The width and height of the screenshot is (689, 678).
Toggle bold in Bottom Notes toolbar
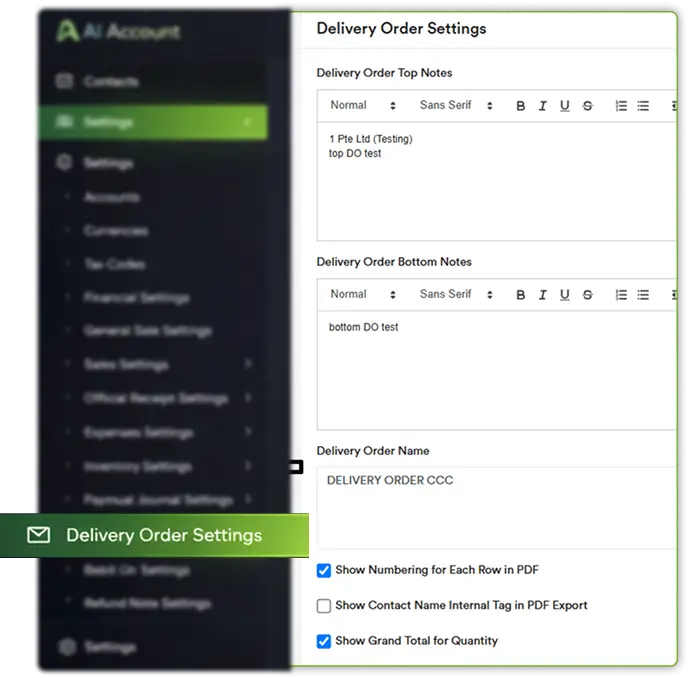tap(520, 295)
